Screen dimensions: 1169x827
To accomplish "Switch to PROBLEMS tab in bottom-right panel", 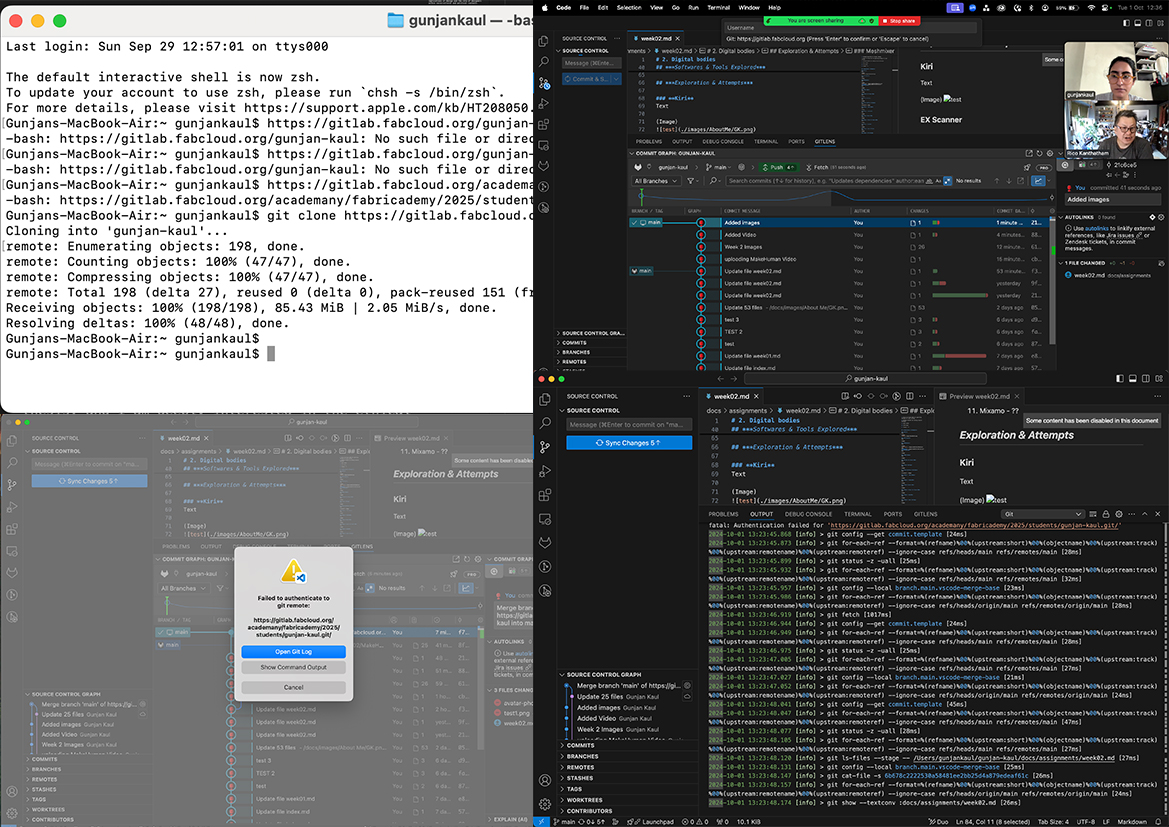I will tap(723, 514).
